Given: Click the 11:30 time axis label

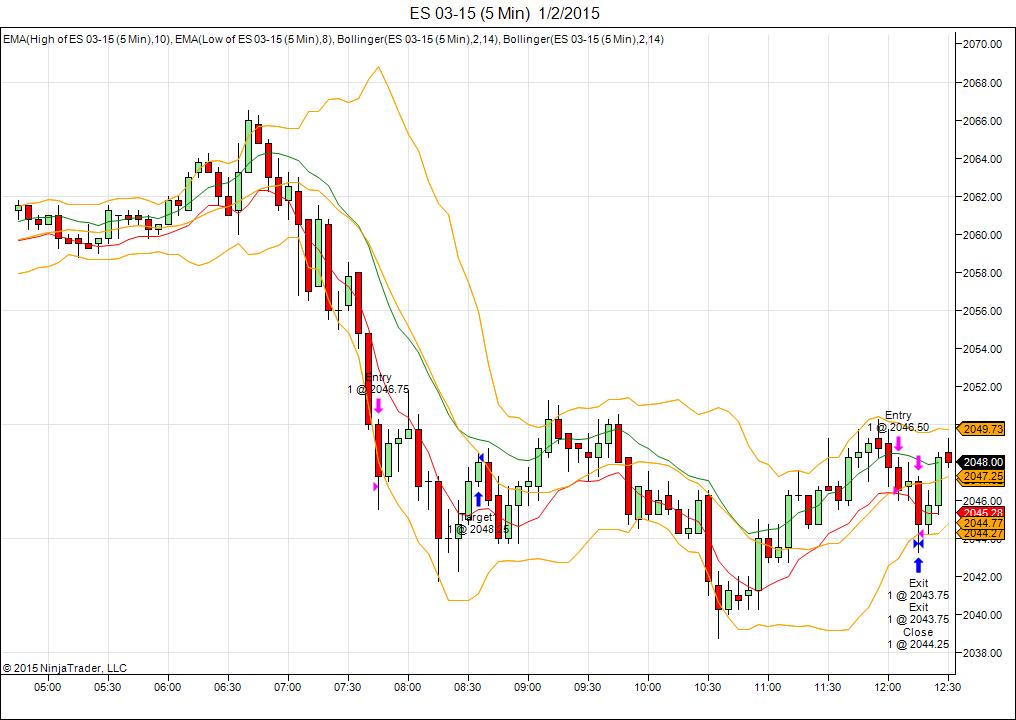Looking at the screenshot, I should point(828,687).
